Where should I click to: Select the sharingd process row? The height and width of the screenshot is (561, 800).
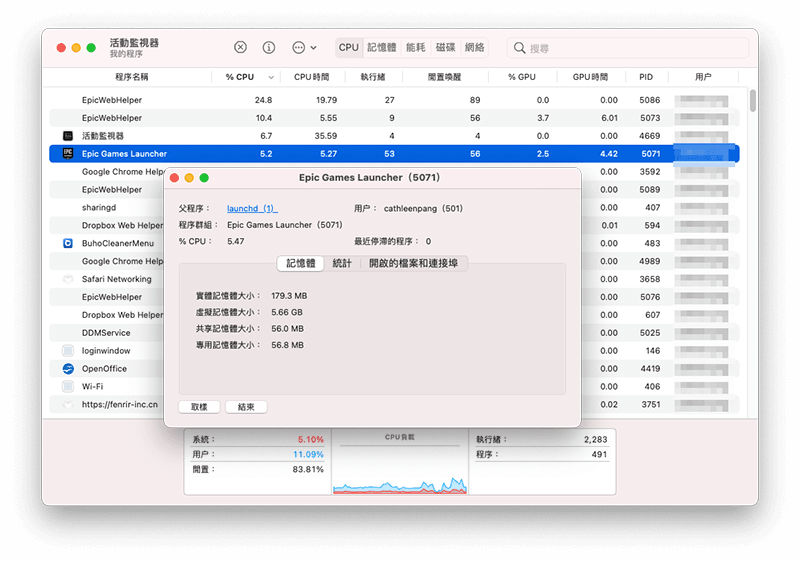pos(107,208)
